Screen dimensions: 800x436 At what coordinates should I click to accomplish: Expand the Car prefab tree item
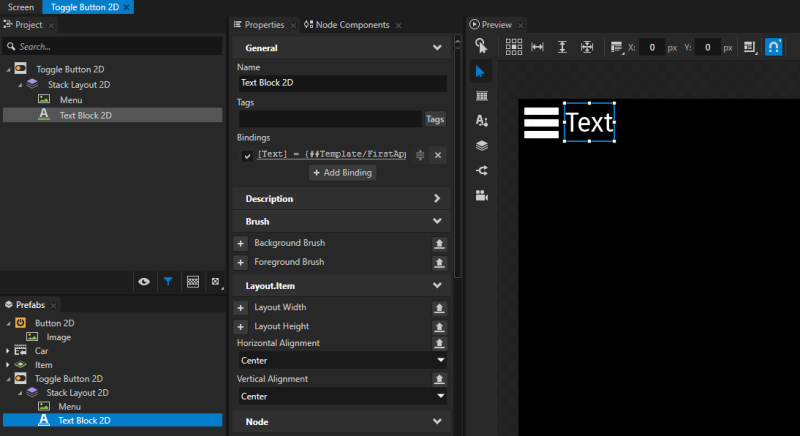tap(8, 351)
